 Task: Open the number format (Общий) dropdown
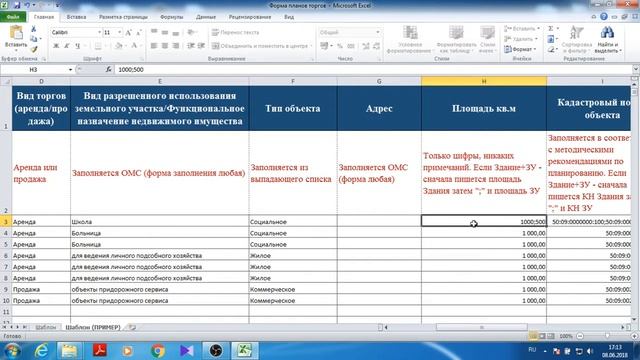(378, 32)
